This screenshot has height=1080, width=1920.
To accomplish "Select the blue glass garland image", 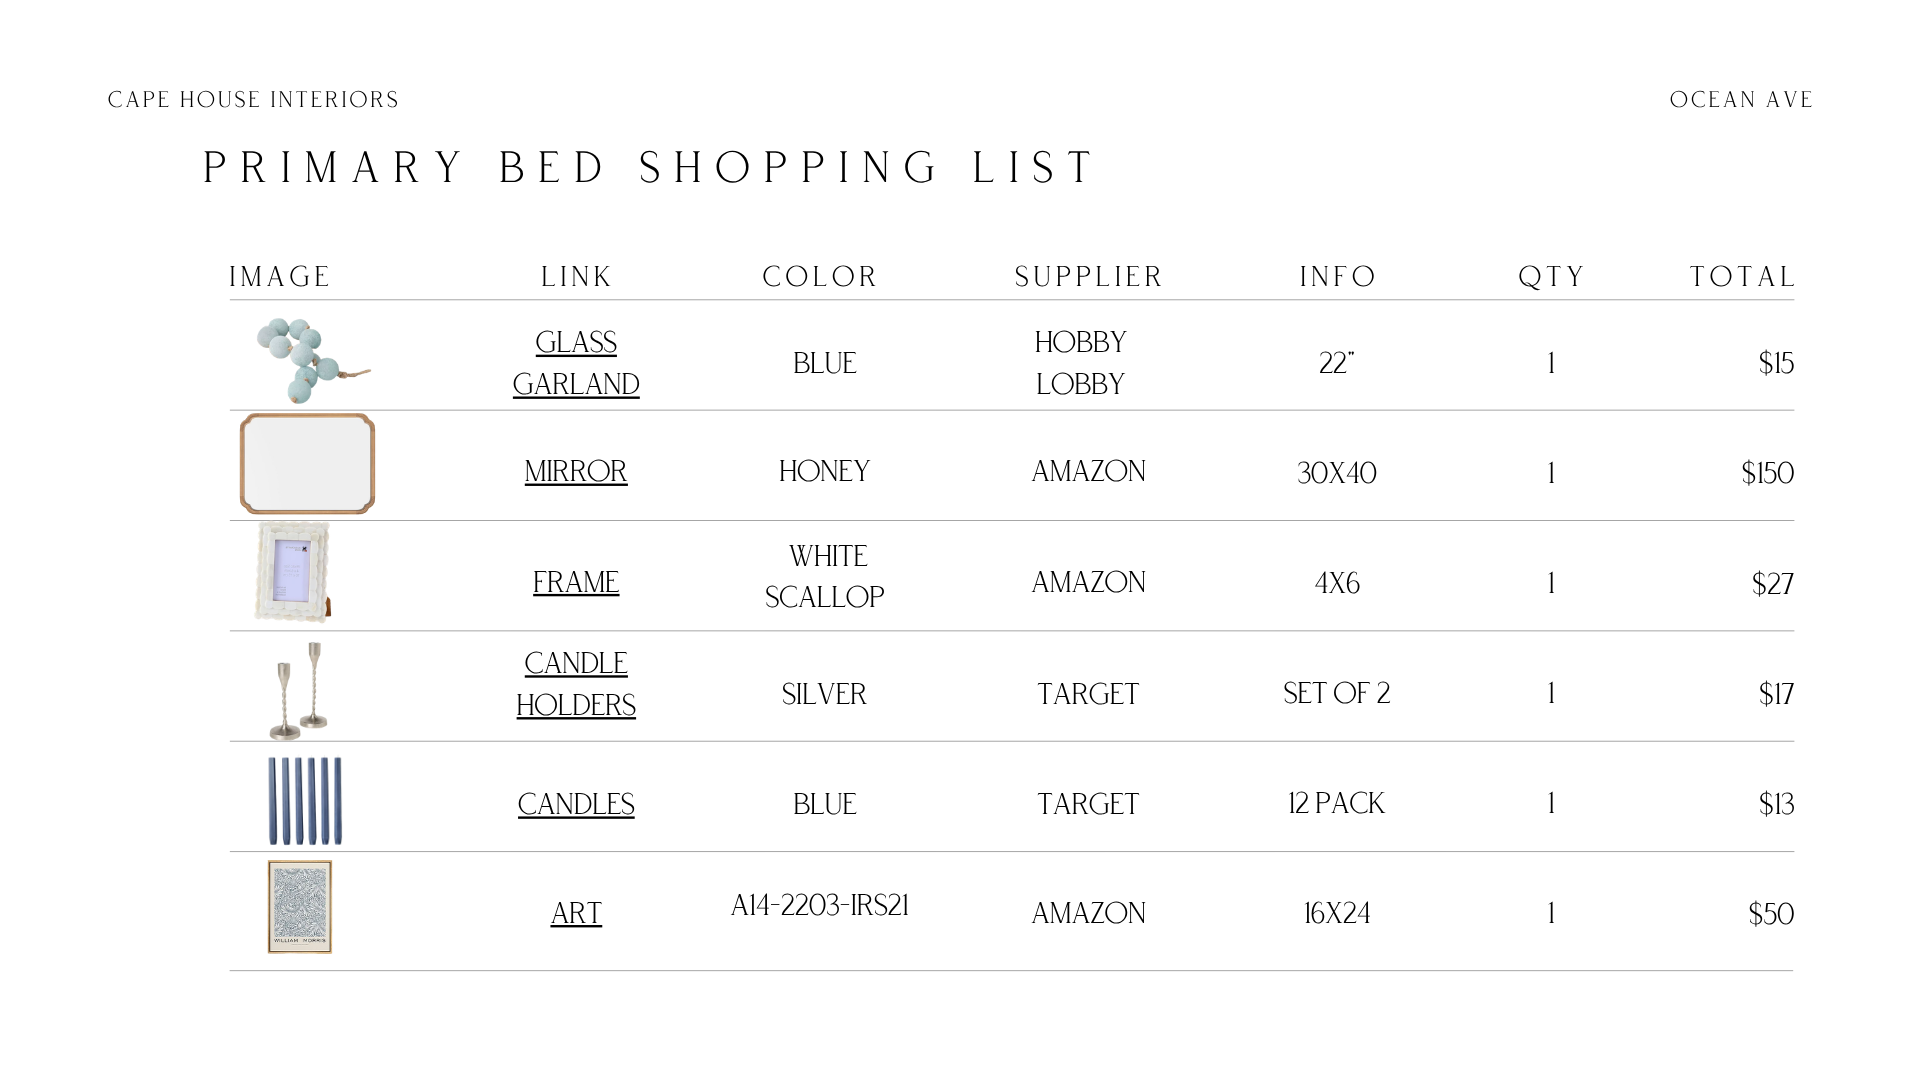I will coord(312,360).
